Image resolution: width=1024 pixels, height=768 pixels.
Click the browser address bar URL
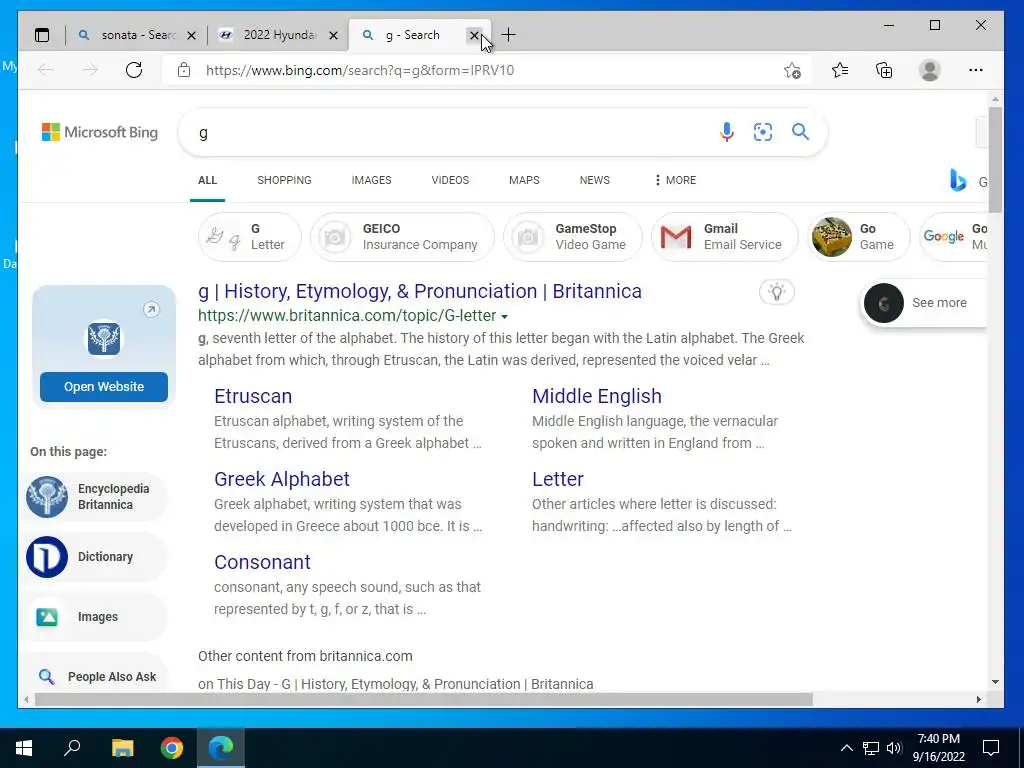pyautogui.click(x=360, y=71)
